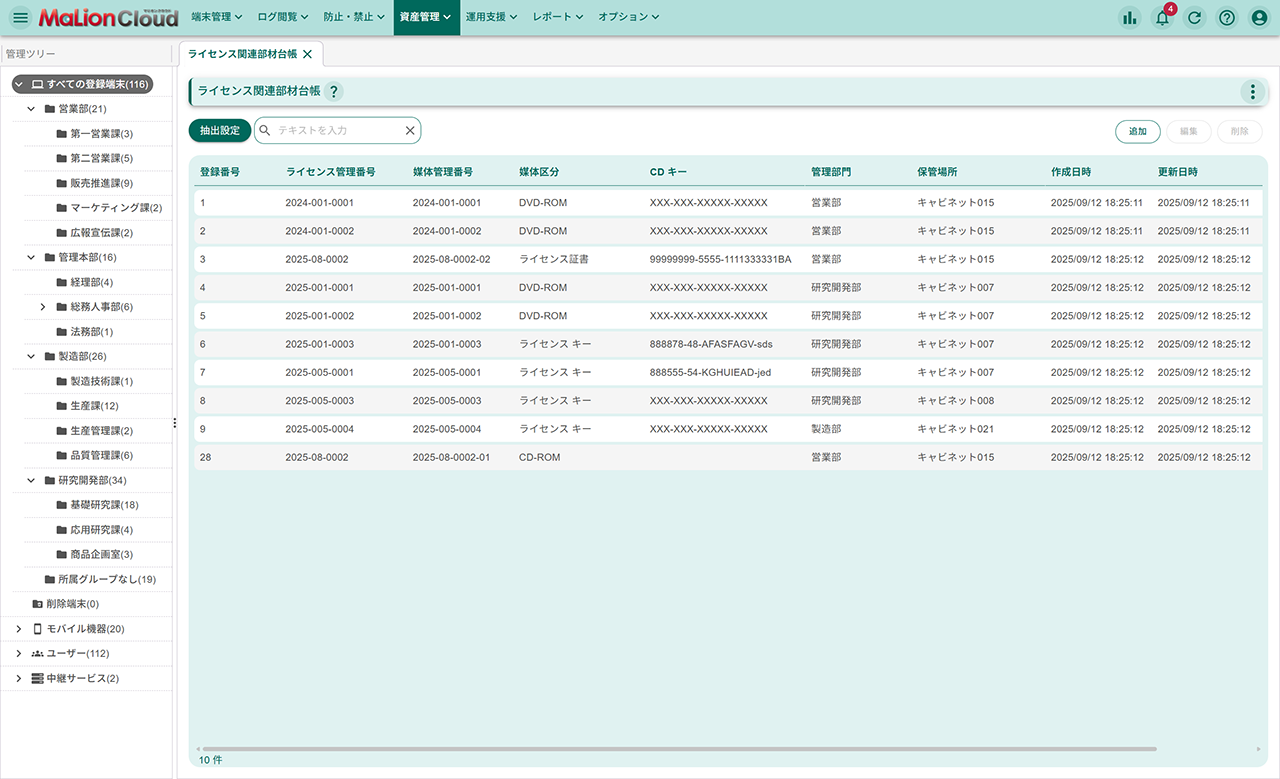Click the 抽出設定 button
Viewport: 1280px width, 779px height.
[220, 131]
